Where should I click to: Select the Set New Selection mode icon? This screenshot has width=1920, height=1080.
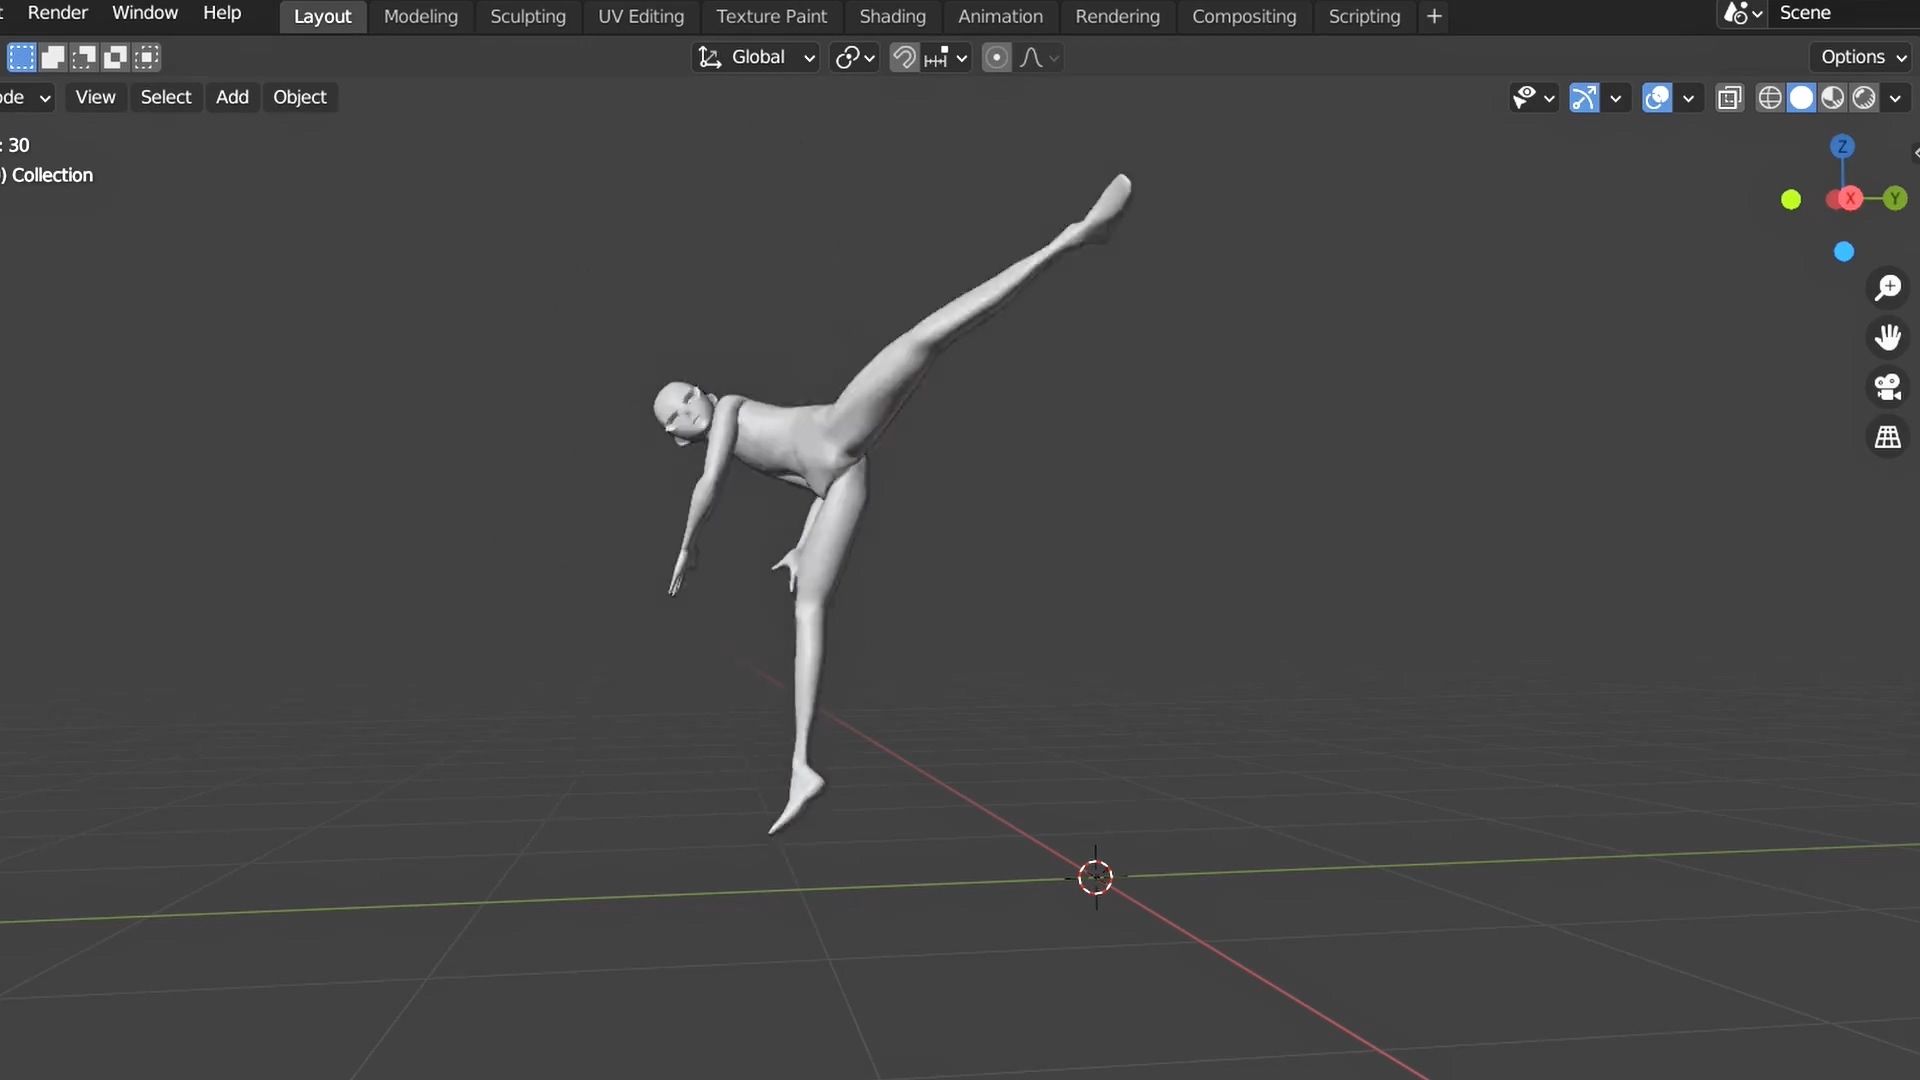click(21, 57)
